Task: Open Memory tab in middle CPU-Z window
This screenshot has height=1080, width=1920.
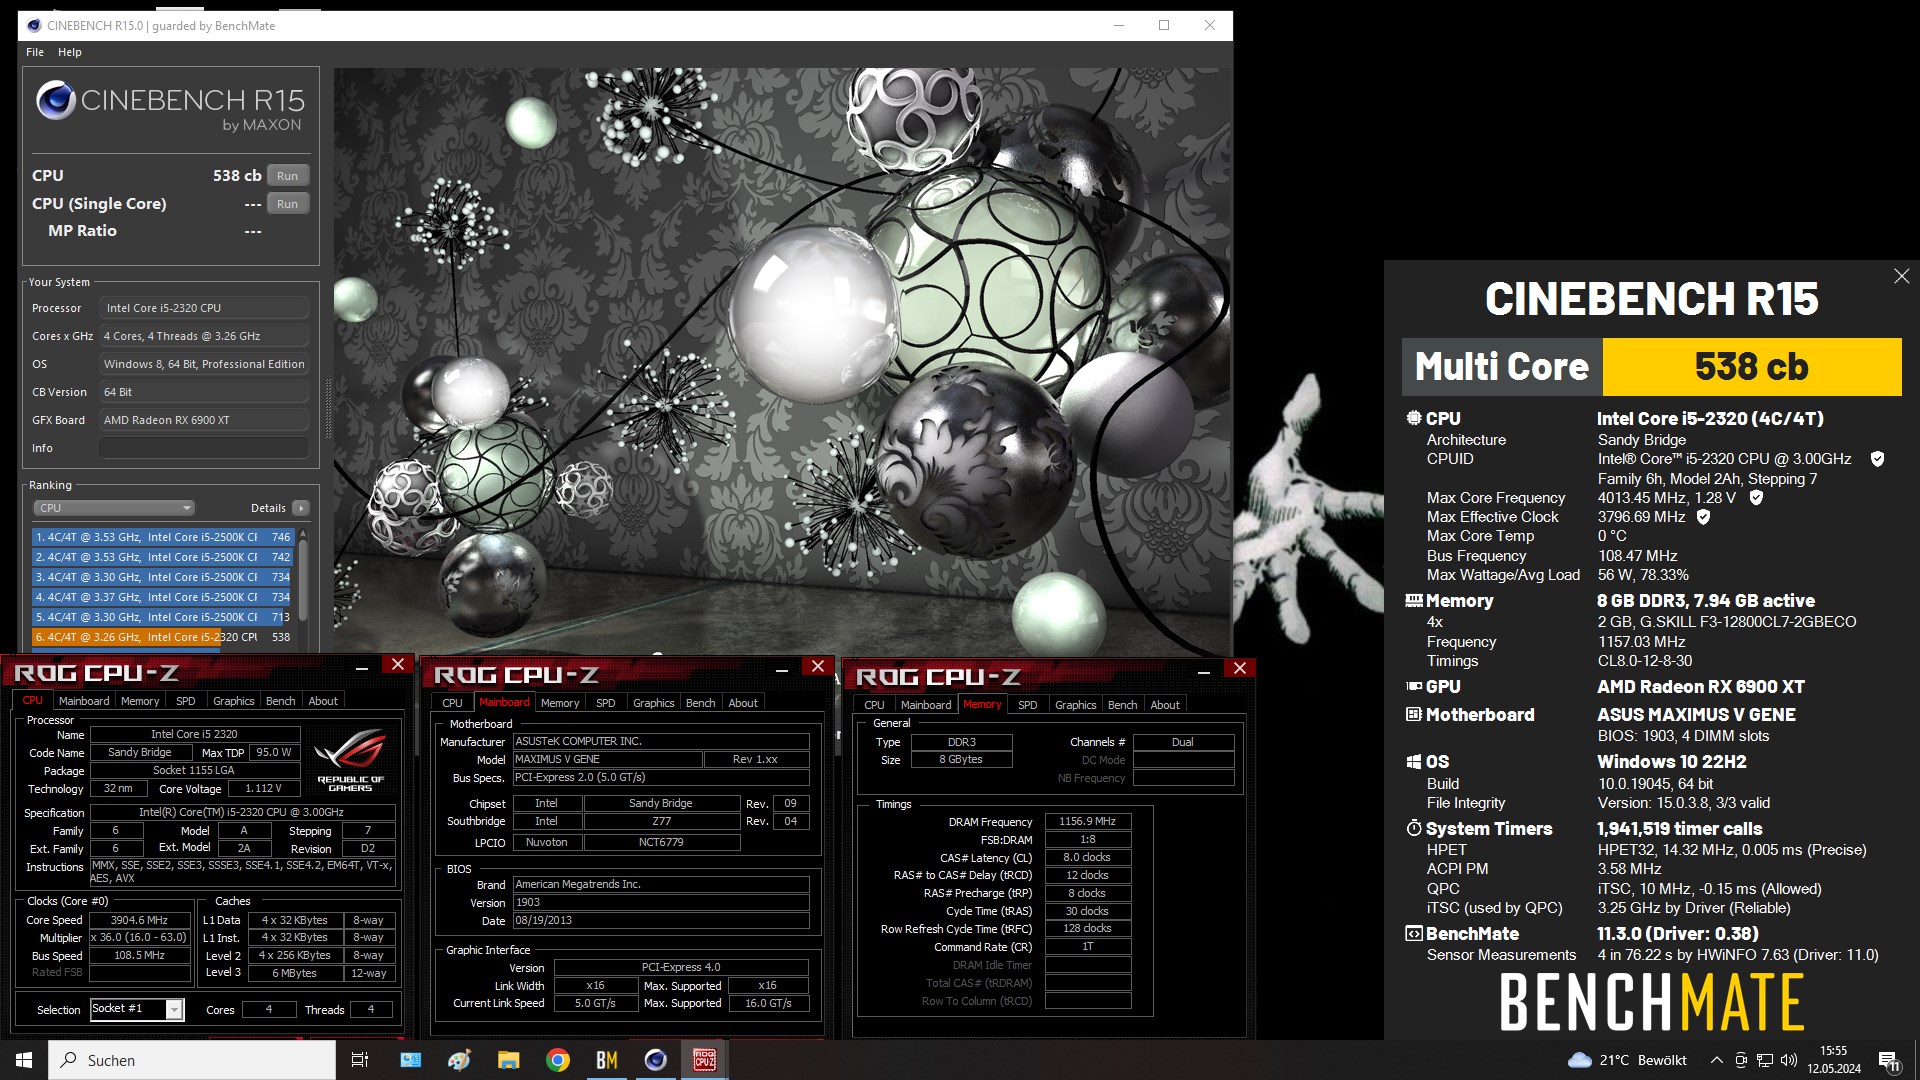Action: tap(560, 703)
